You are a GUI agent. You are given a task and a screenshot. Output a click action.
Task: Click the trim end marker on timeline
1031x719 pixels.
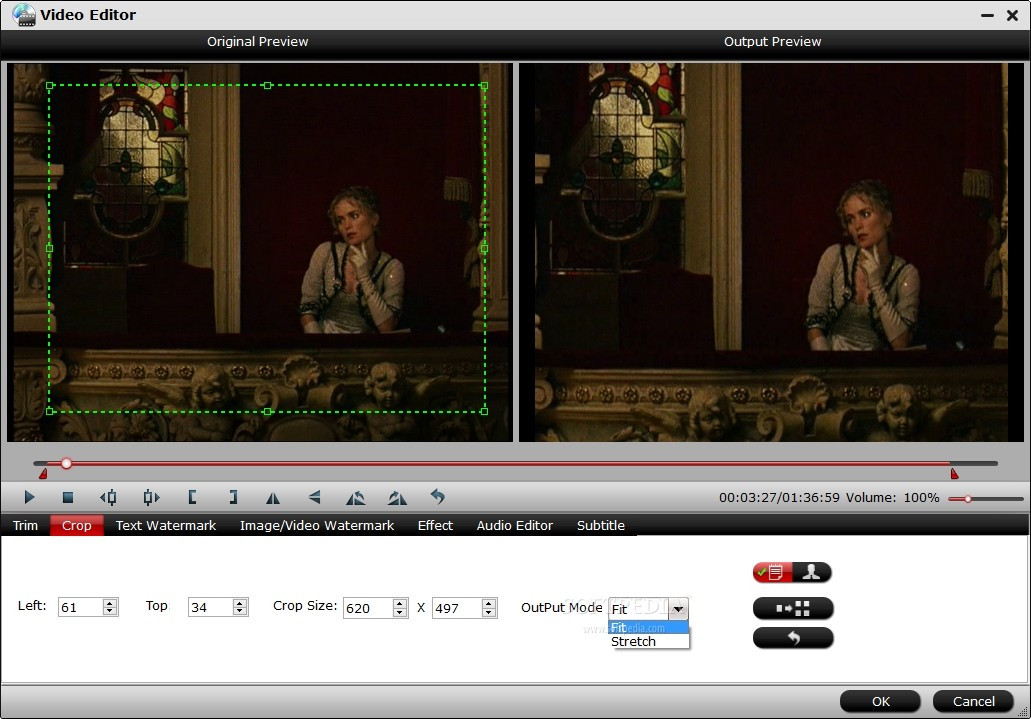[954, 474]
